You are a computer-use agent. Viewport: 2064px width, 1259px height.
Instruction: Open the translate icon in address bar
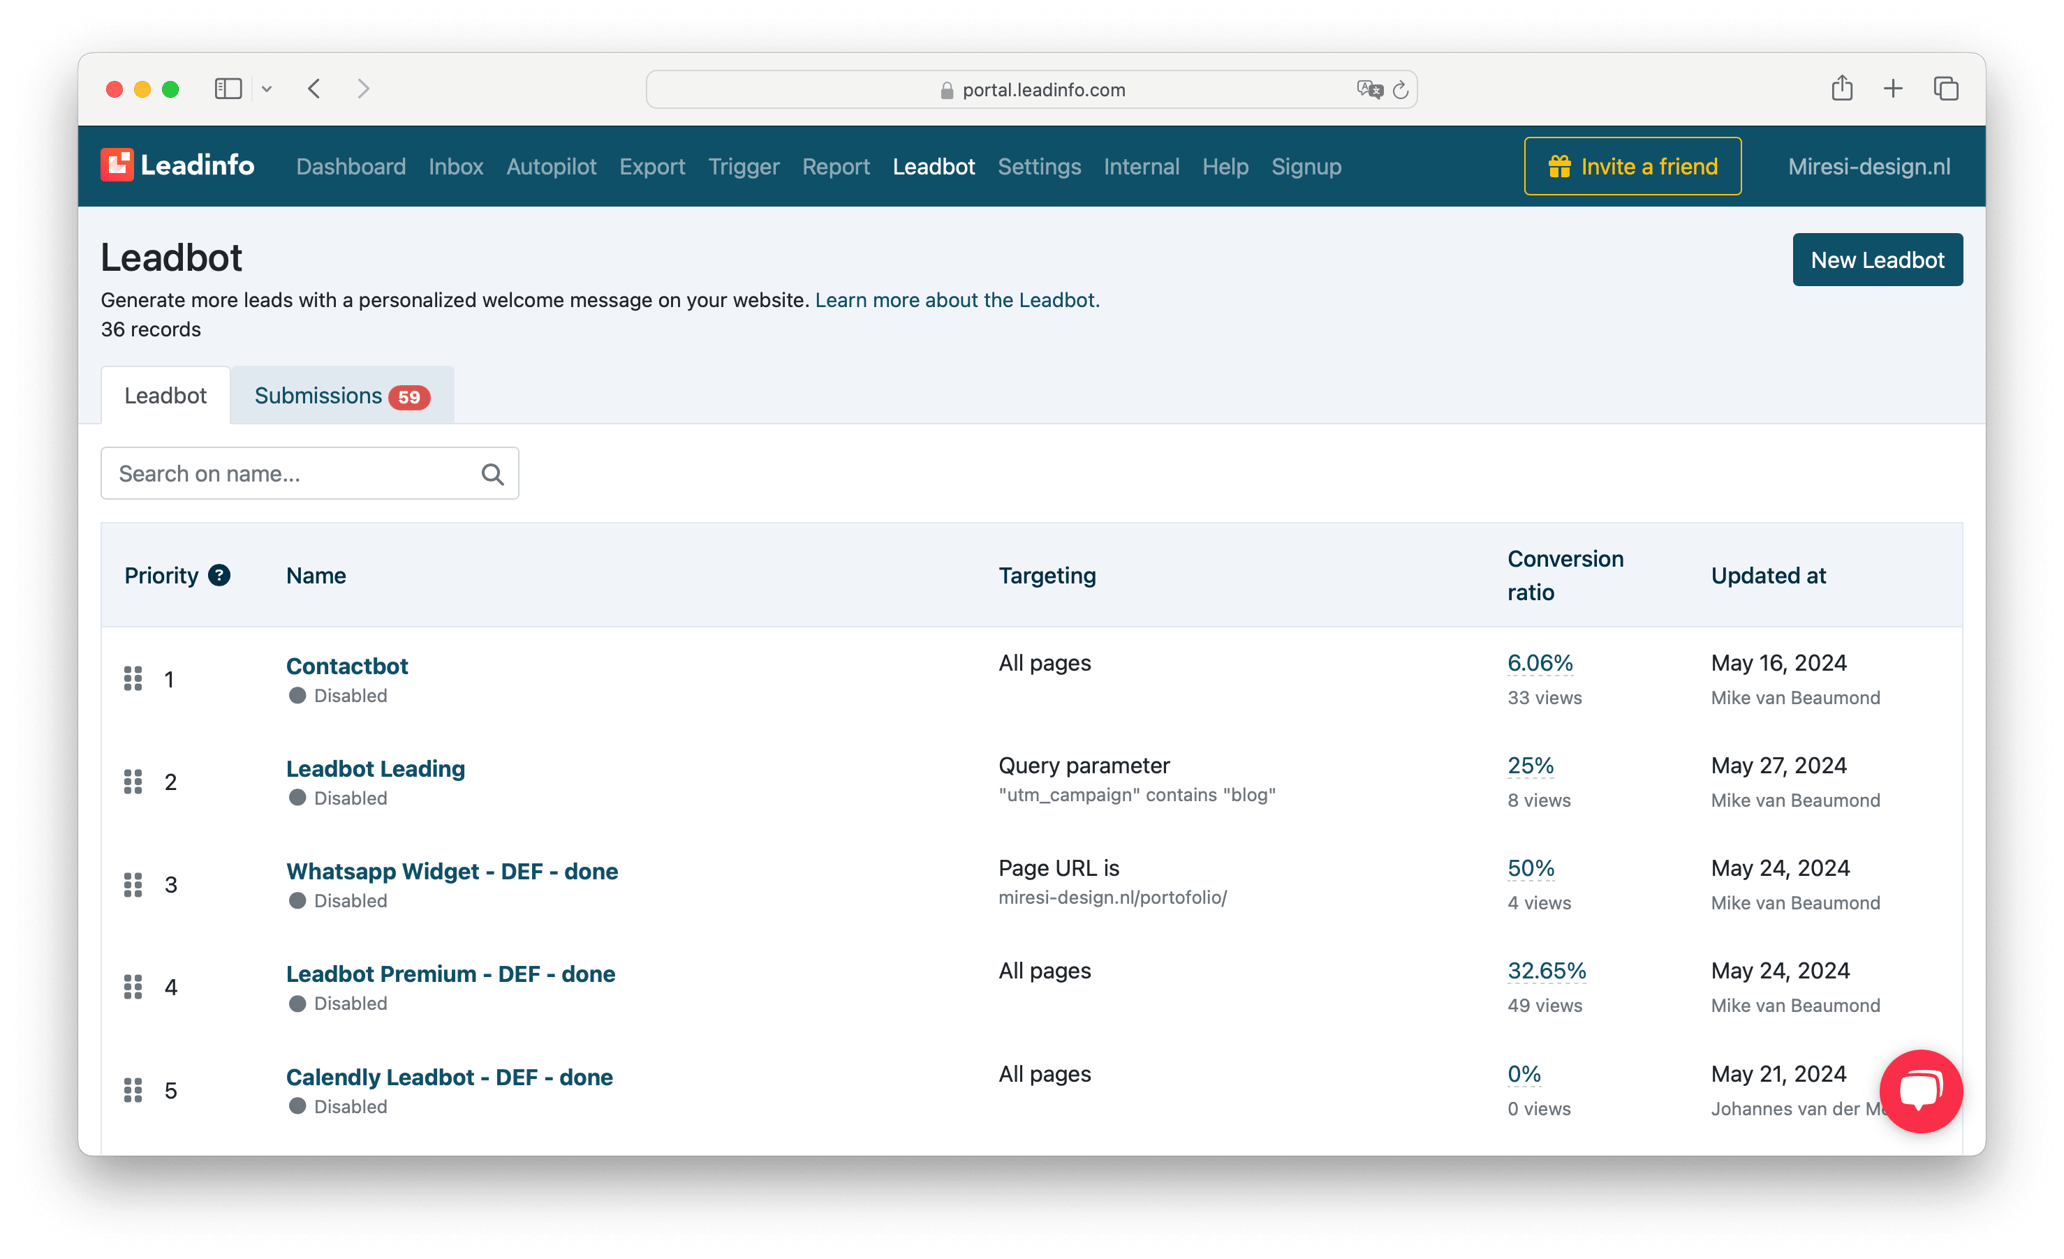tap(1369, 90)
